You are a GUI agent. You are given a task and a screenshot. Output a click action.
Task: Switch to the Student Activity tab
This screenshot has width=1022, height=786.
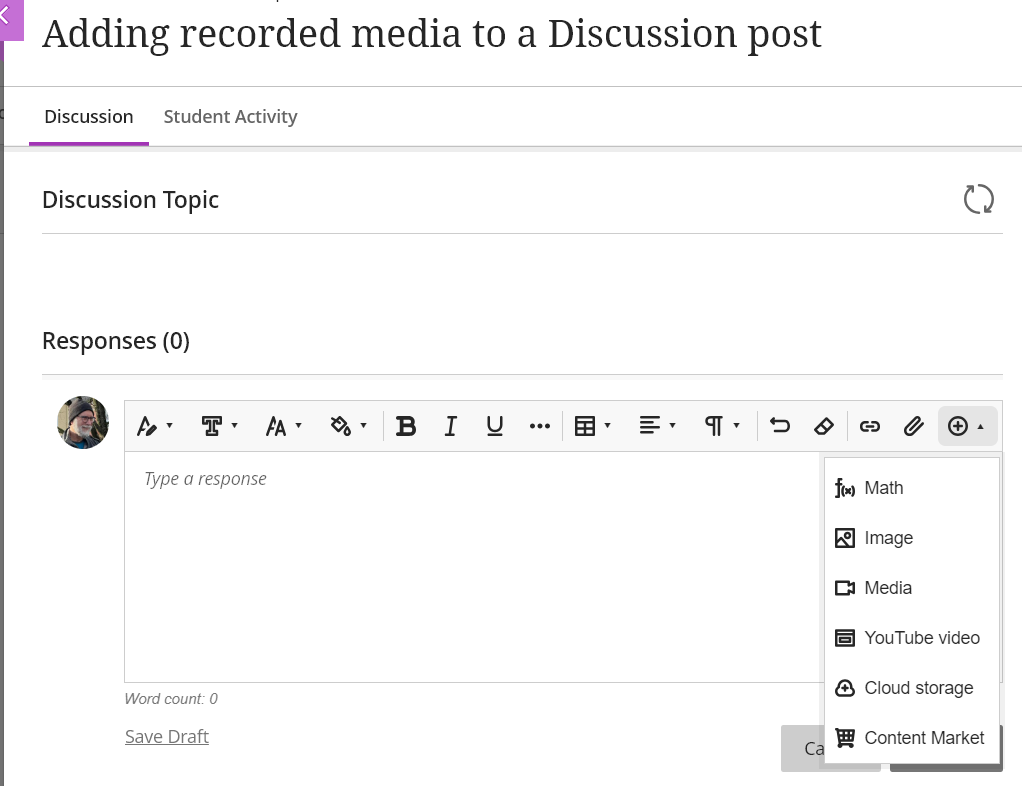(x=230, y=117)
